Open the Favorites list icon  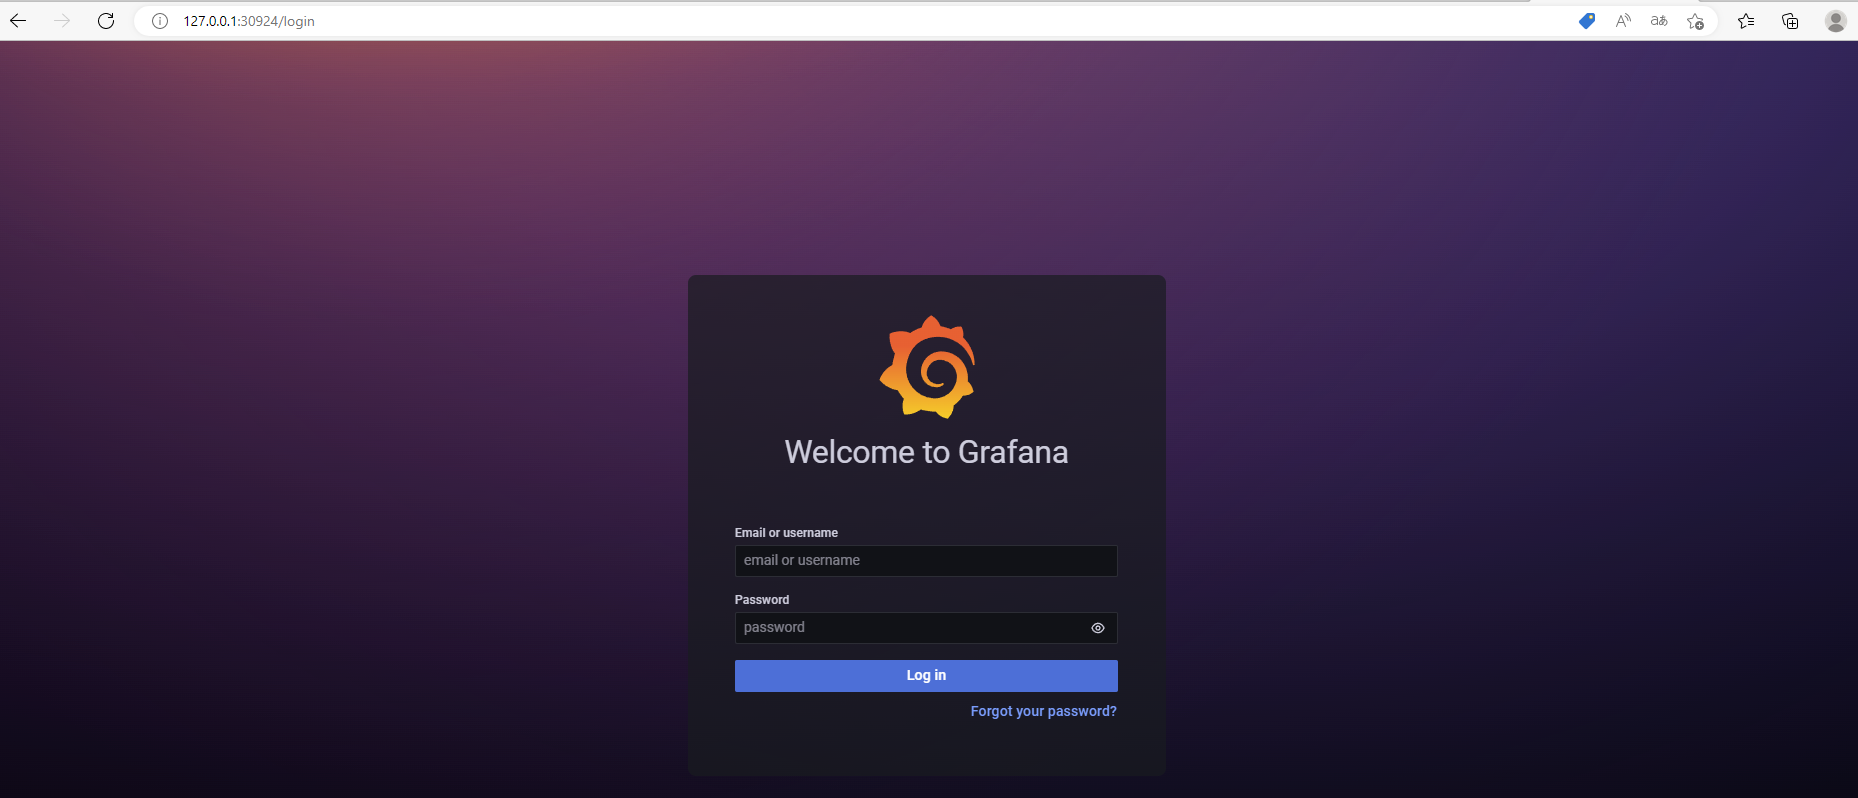coord(1746,21)
